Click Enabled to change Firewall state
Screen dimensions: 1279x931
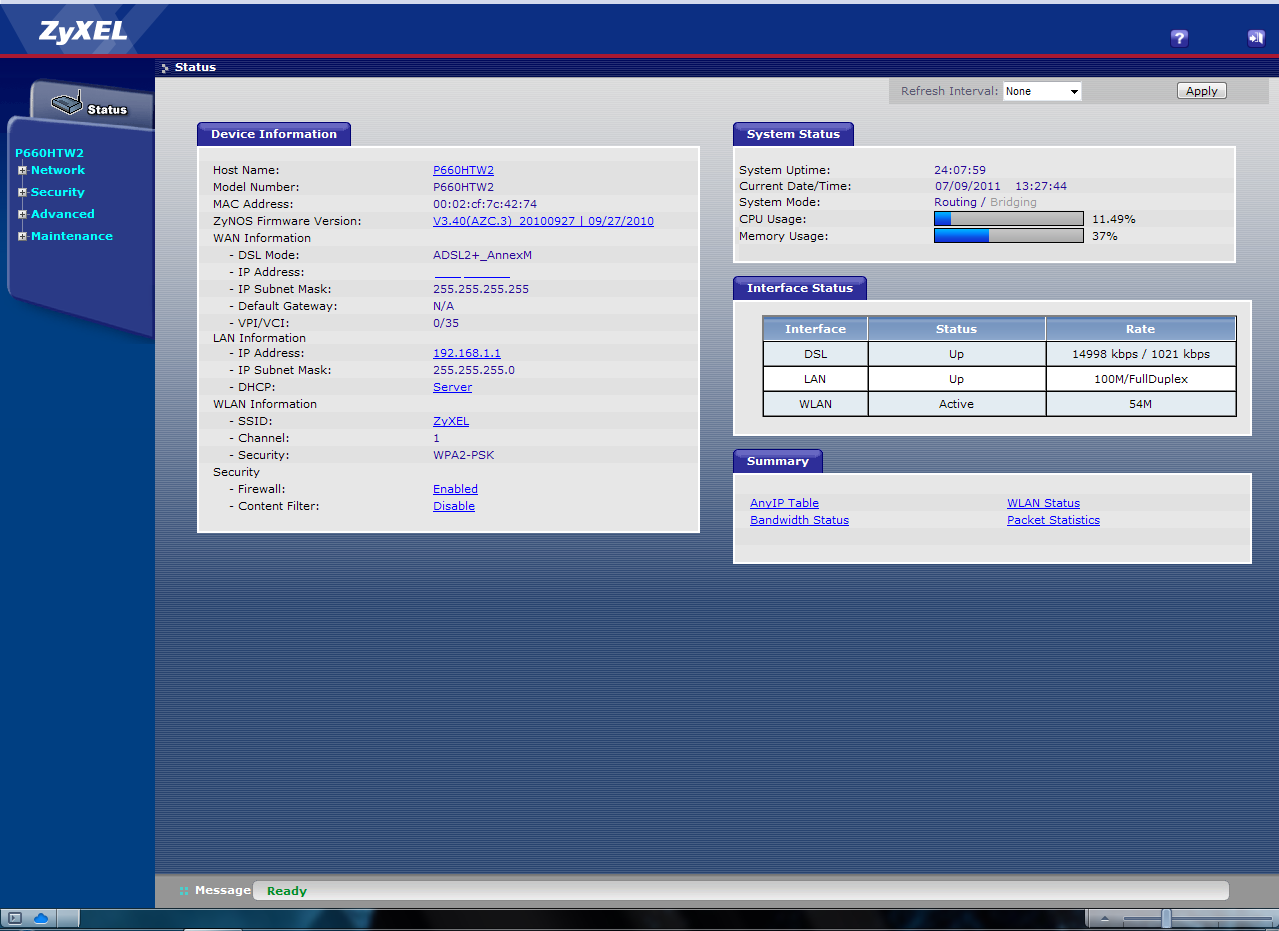455,488
